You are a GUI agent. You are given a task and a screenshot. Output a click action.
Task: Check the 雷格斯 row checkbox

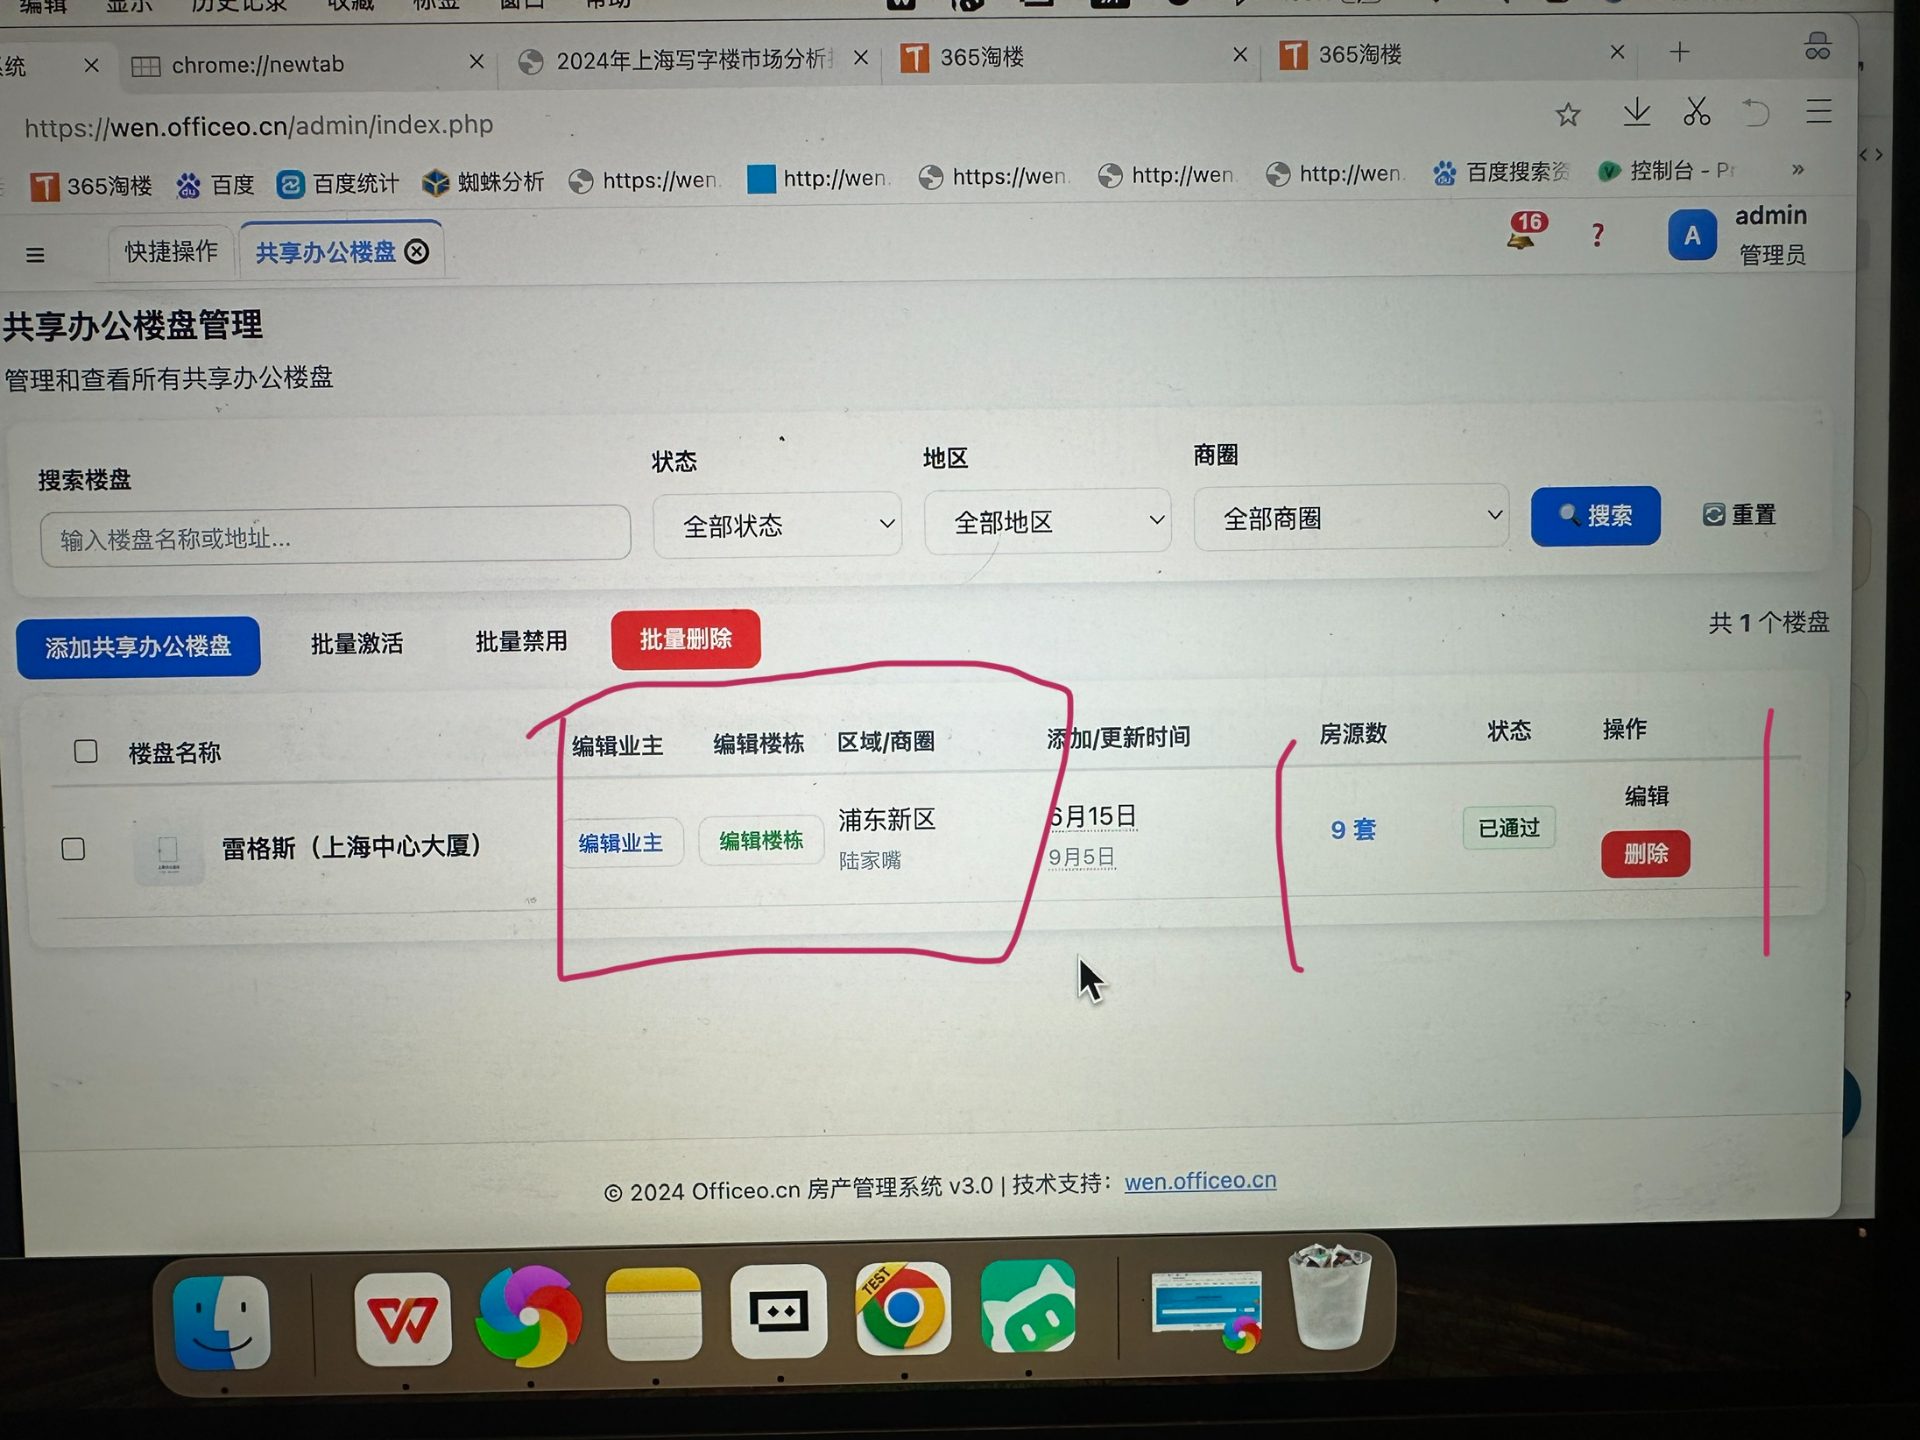[x=73, y=849]
